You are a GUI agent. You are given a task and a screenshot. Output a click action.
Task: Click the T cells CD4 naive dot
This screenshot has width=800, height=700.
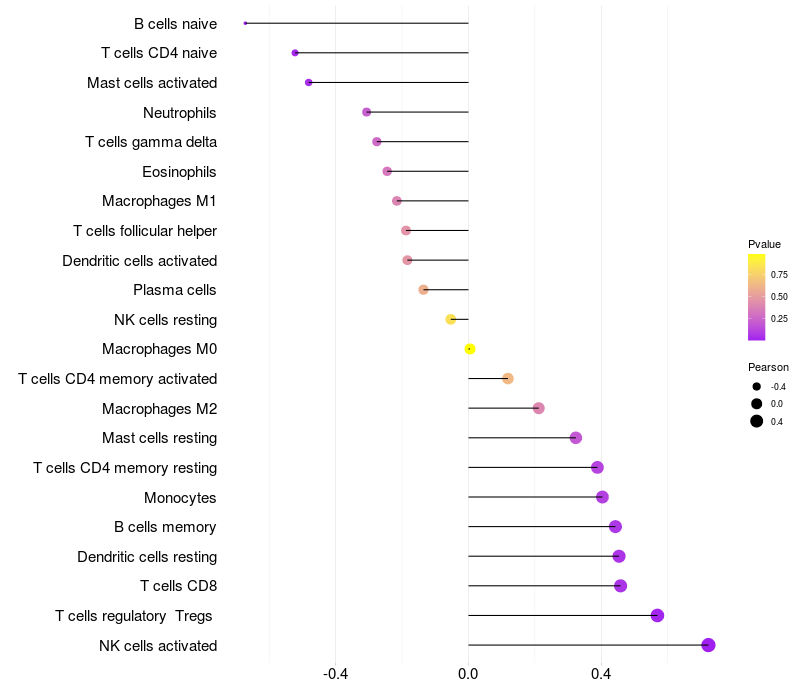[295, 53]
